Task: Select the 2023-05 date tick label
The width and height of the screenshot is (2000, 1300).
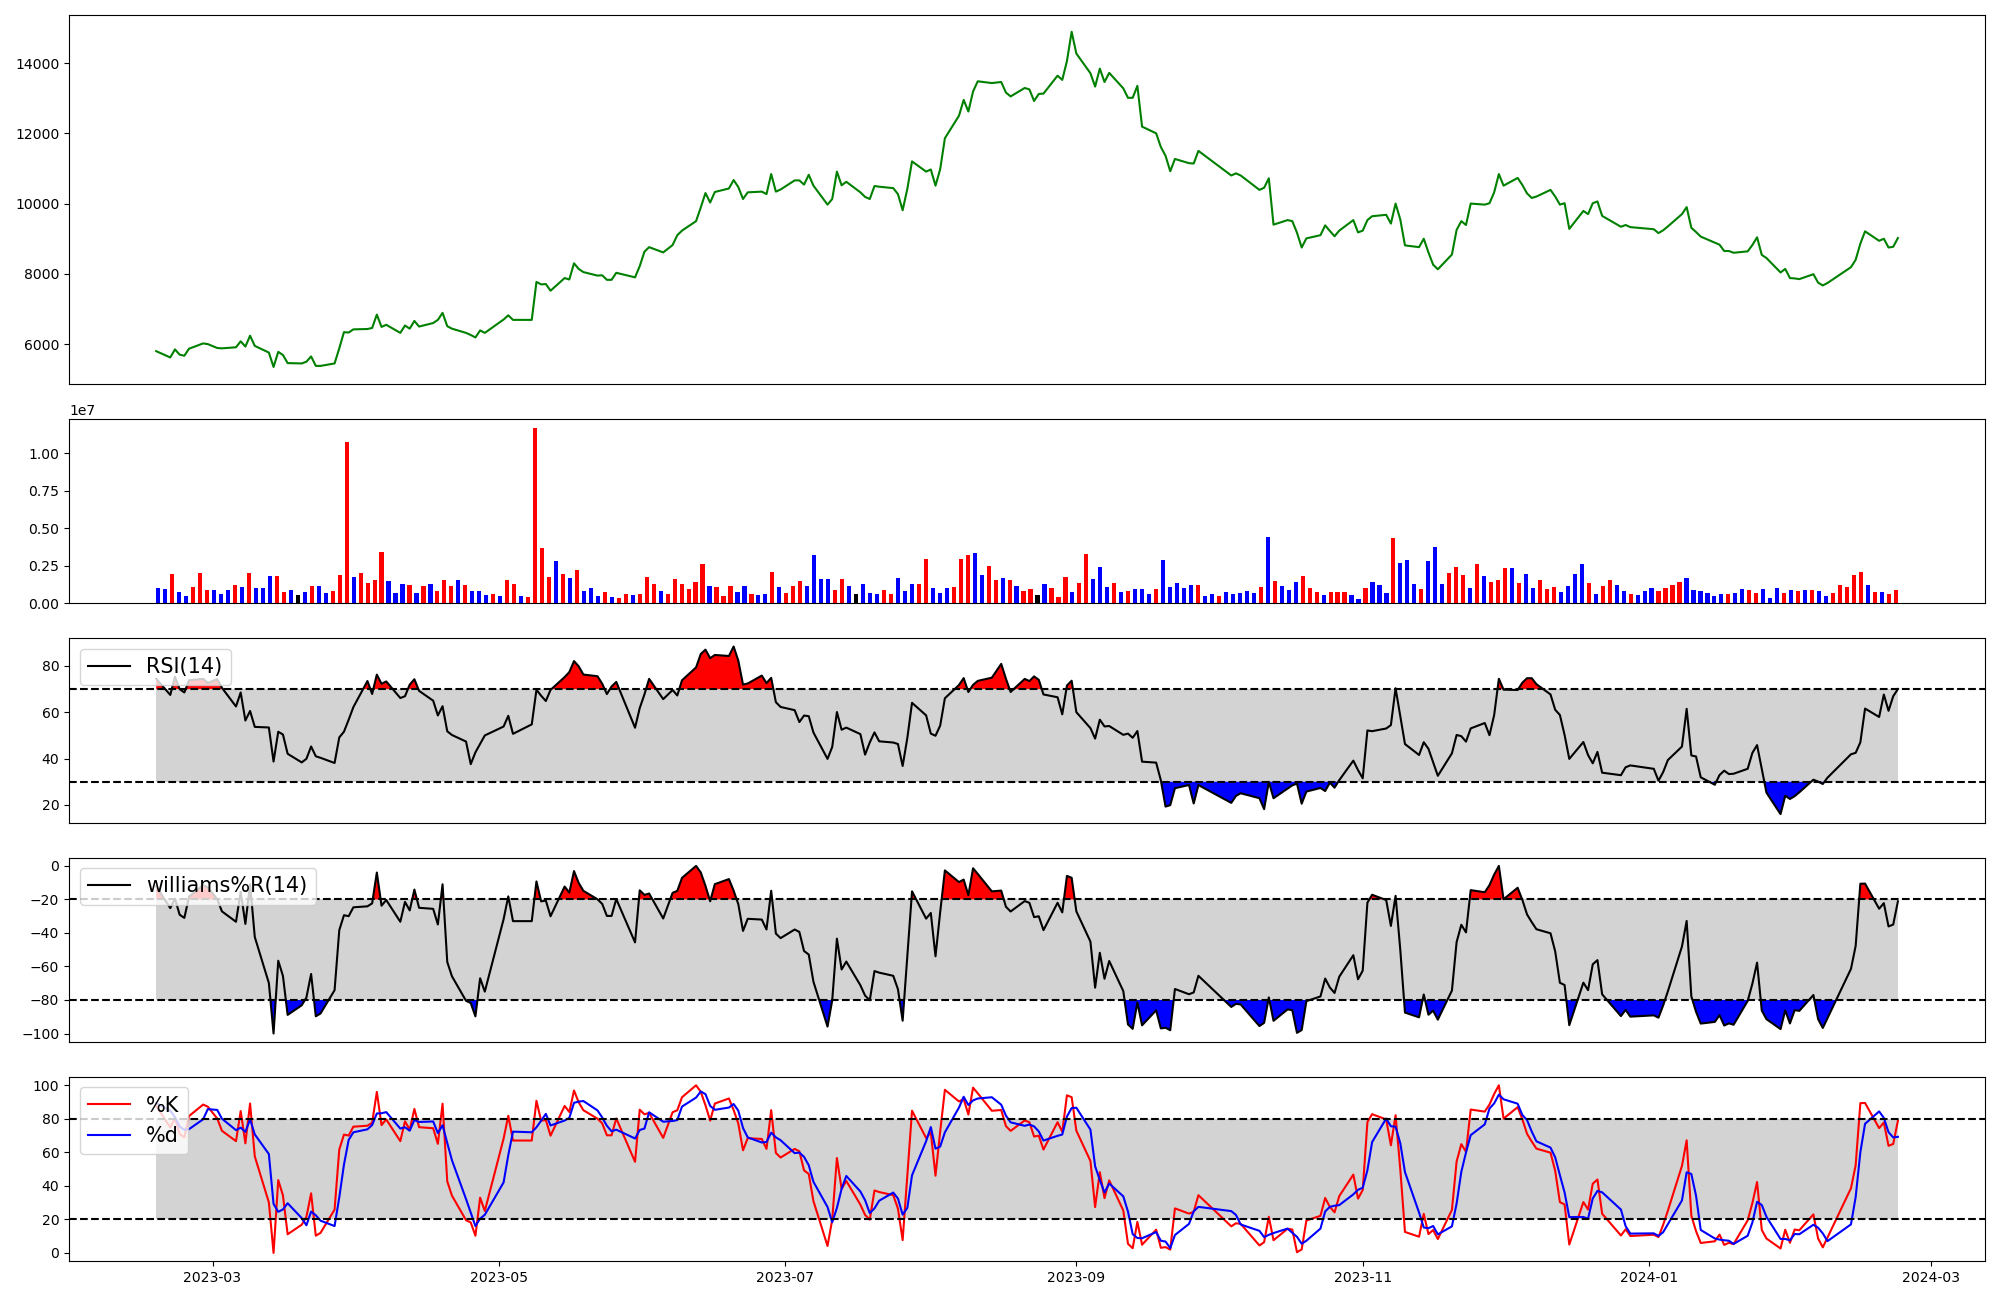Action: [x=499, y=1277]
